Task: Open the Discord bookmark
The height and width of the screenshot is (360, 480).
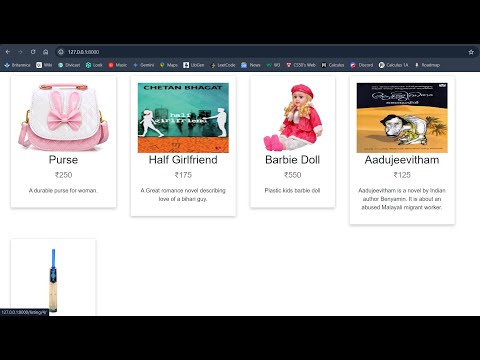Action: (362, 65)
